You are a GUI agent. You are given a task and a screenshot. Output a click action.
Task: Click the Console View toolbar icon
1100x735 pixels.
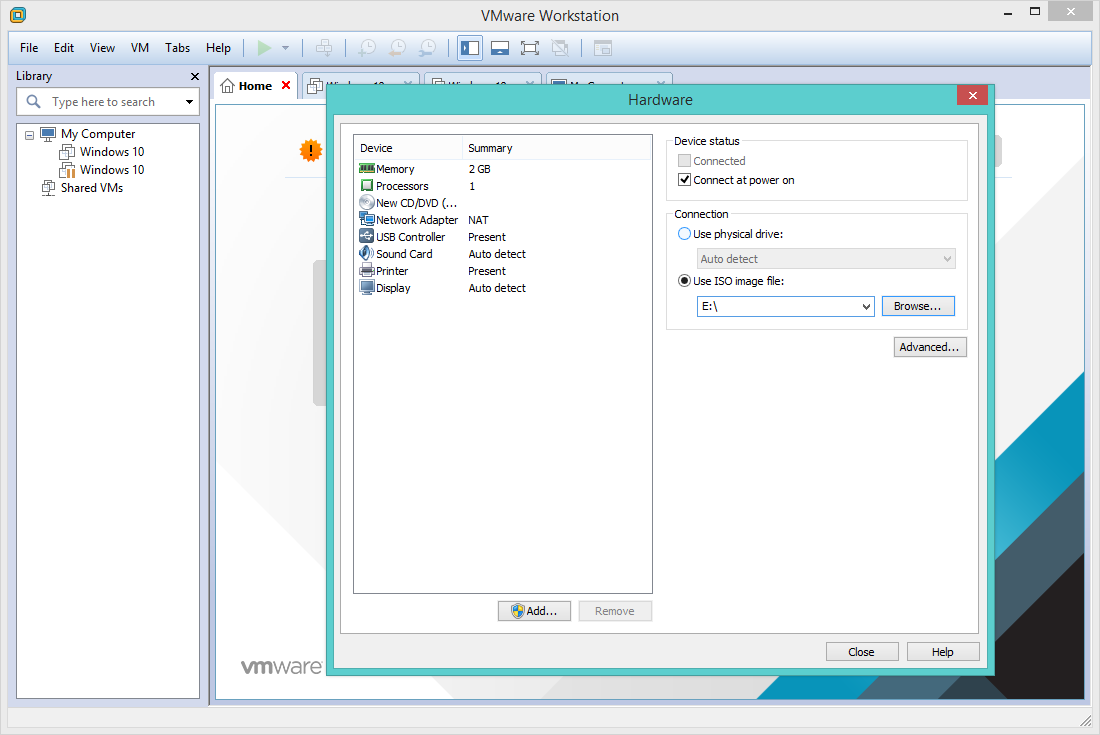tap(603, 48)
